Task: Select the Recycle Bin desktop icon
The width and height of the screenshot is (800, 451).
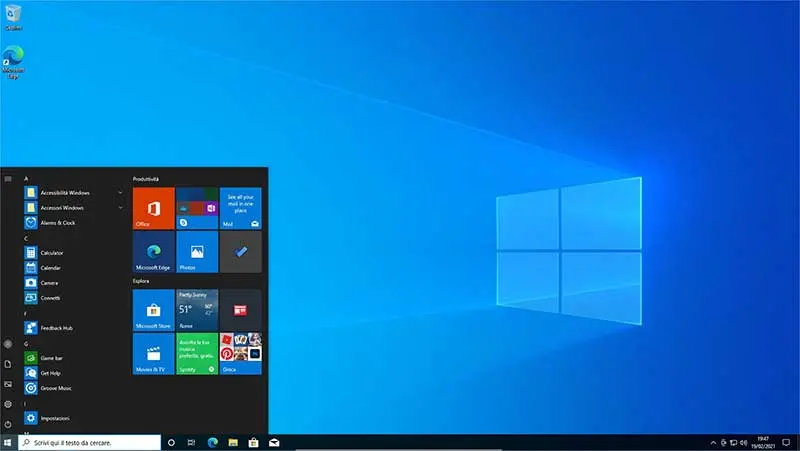Action: [x=13, y=17]
